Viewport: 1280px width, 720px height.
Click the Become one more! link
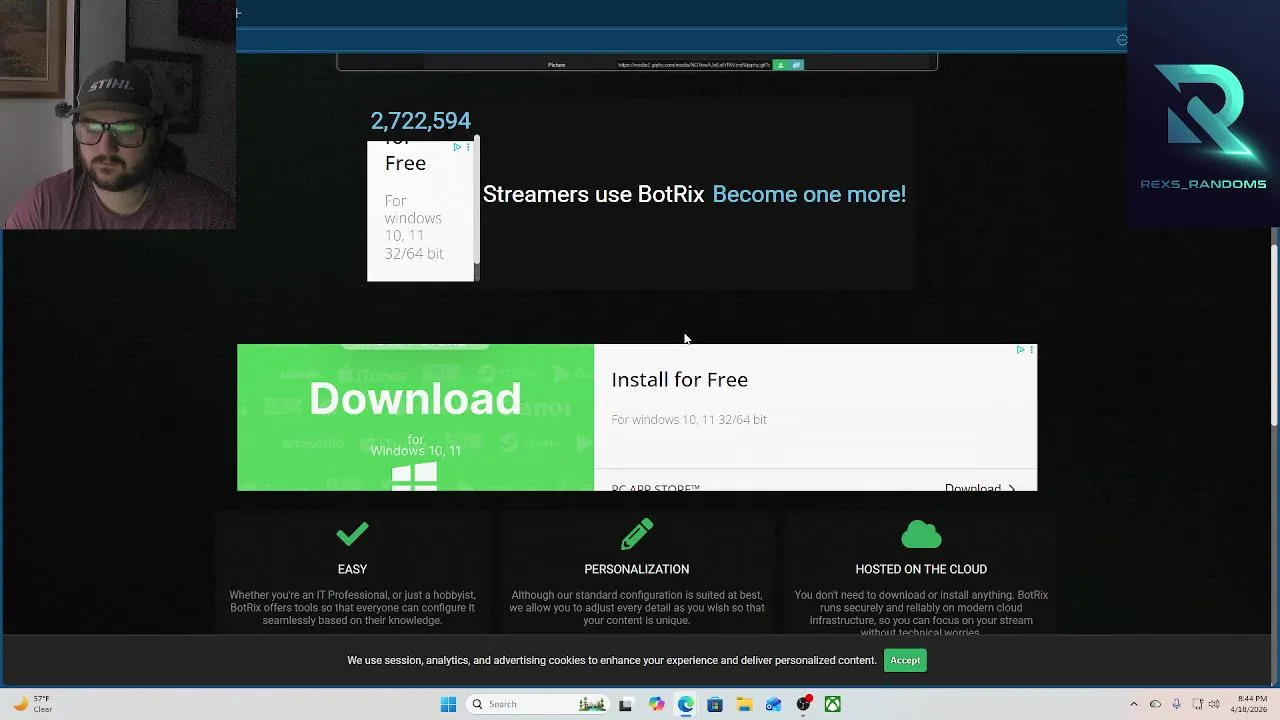[809, 194]
